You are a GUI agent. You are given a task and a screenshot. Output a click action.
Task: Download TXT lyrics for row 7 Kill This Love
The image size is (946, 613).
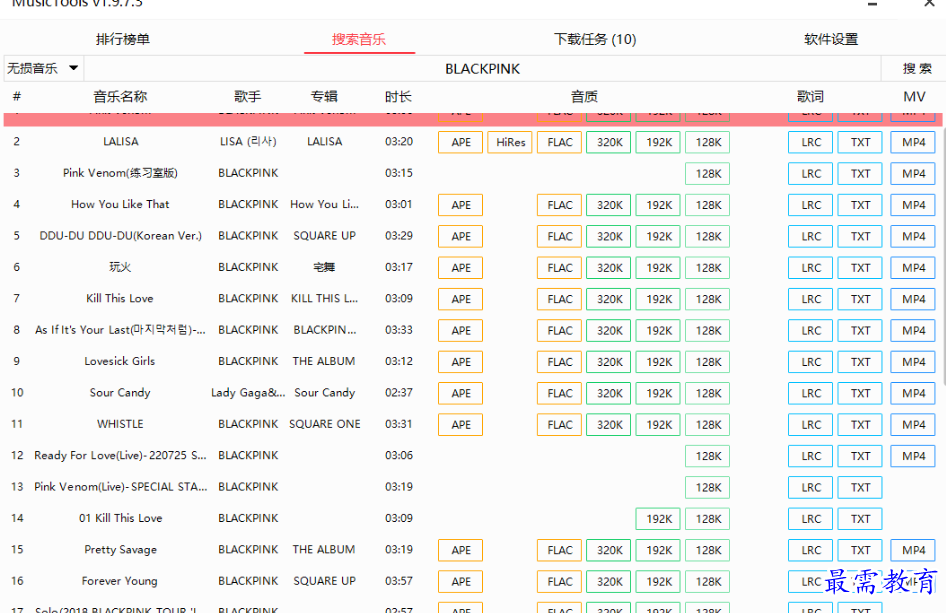tap(860, 299)
